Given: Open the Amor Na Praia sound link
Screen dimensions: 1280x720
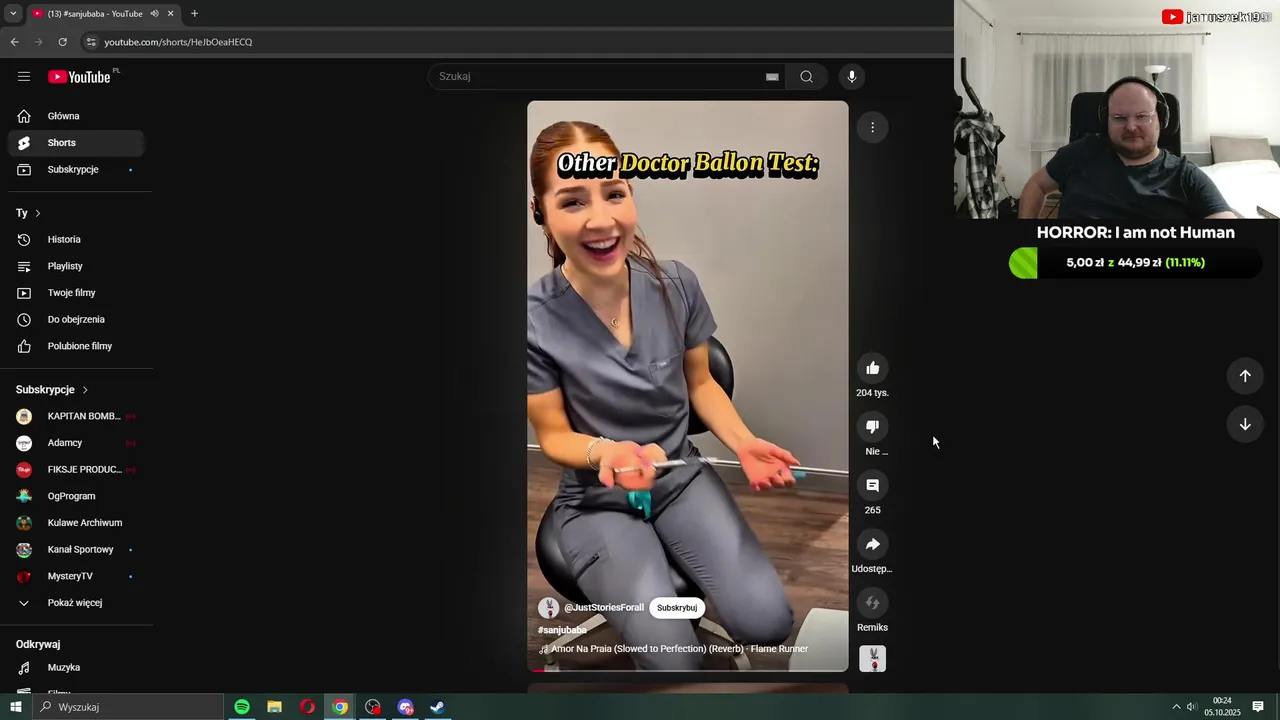Looking at the screenshot, I should coord(673,649).
